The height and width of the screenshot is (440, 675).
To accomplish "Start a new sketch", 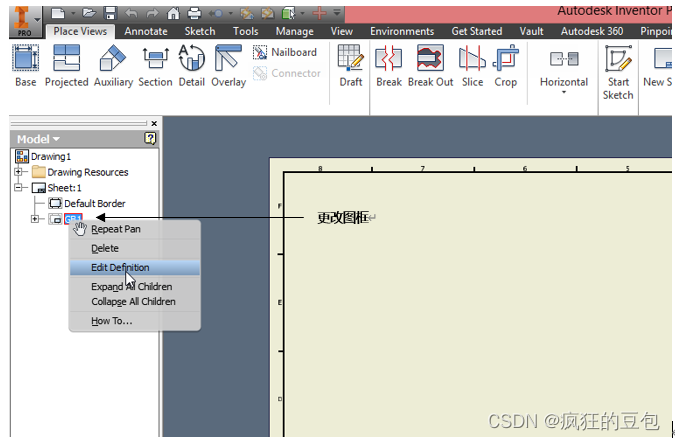I will pyautogui.click(x=618, y=72).
